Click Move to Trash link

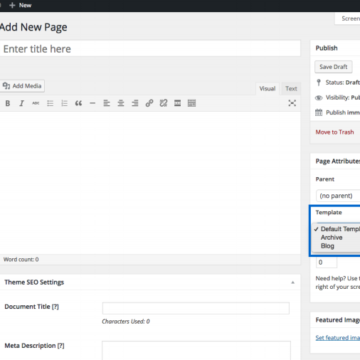[x=335, y=132]
